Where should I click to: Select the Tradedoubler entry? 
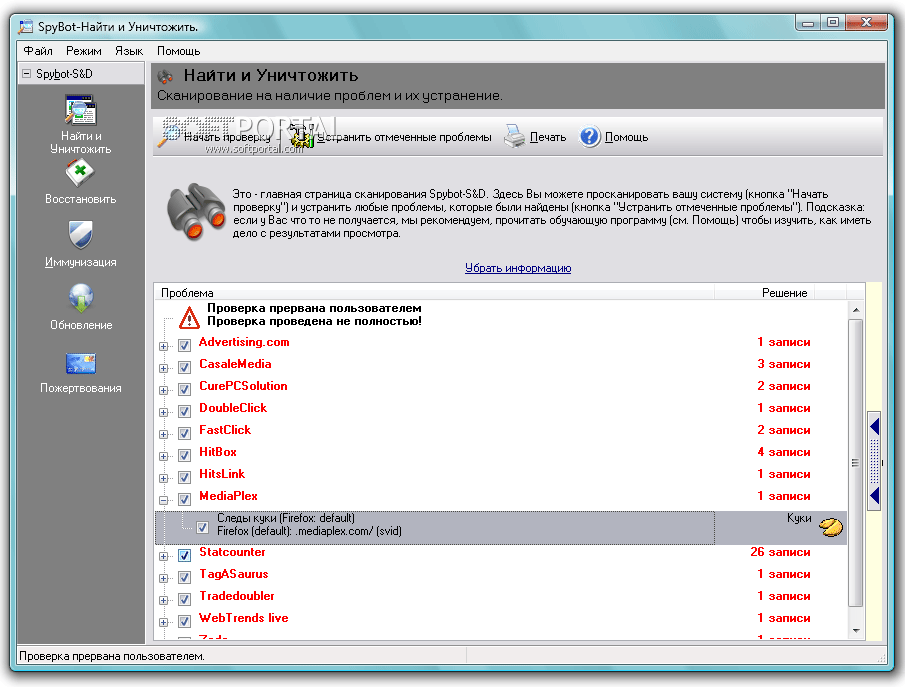tap(237, 596)
